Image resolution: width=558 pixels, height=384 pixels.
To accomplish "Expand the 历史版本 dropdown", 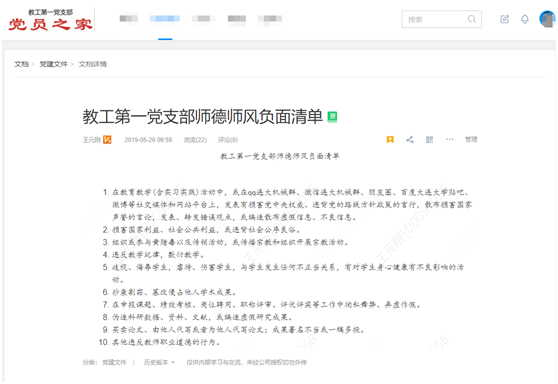I will 159,362.
